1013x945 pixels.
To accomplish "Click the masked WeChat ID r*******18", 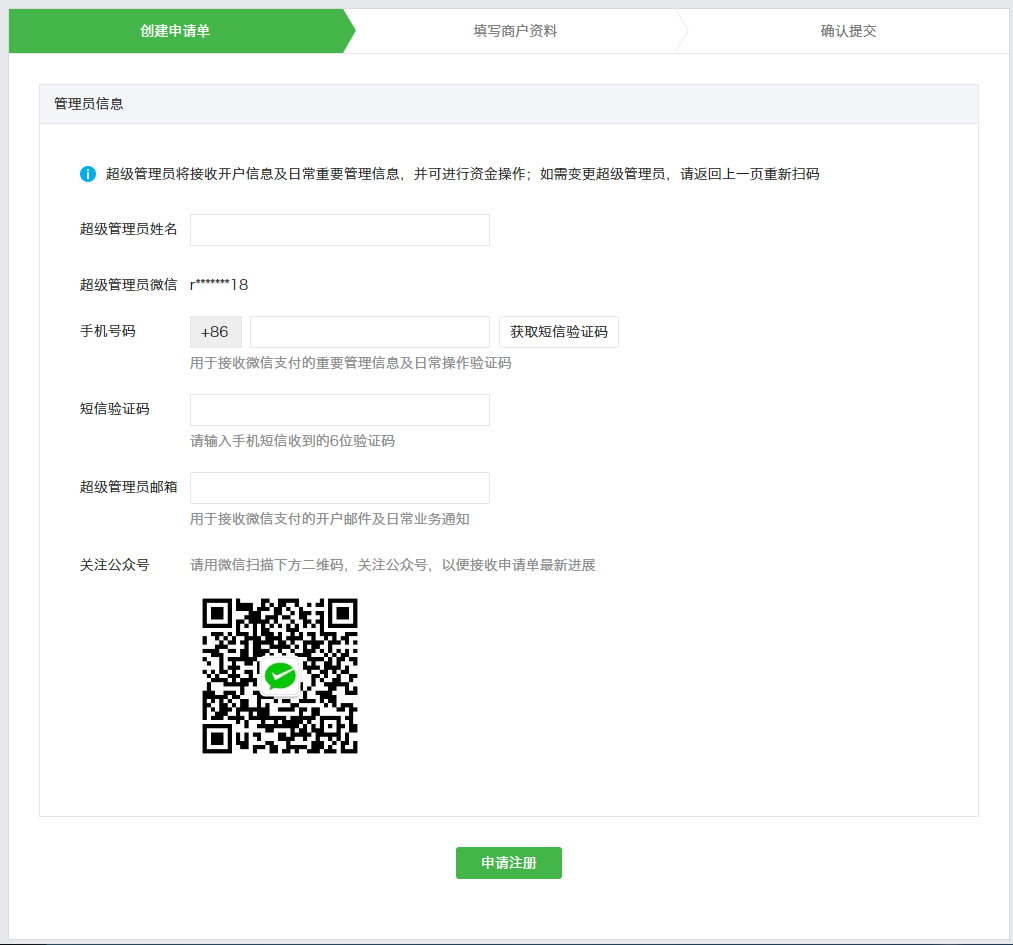I will pyautogui.click(x=219, y=285).
